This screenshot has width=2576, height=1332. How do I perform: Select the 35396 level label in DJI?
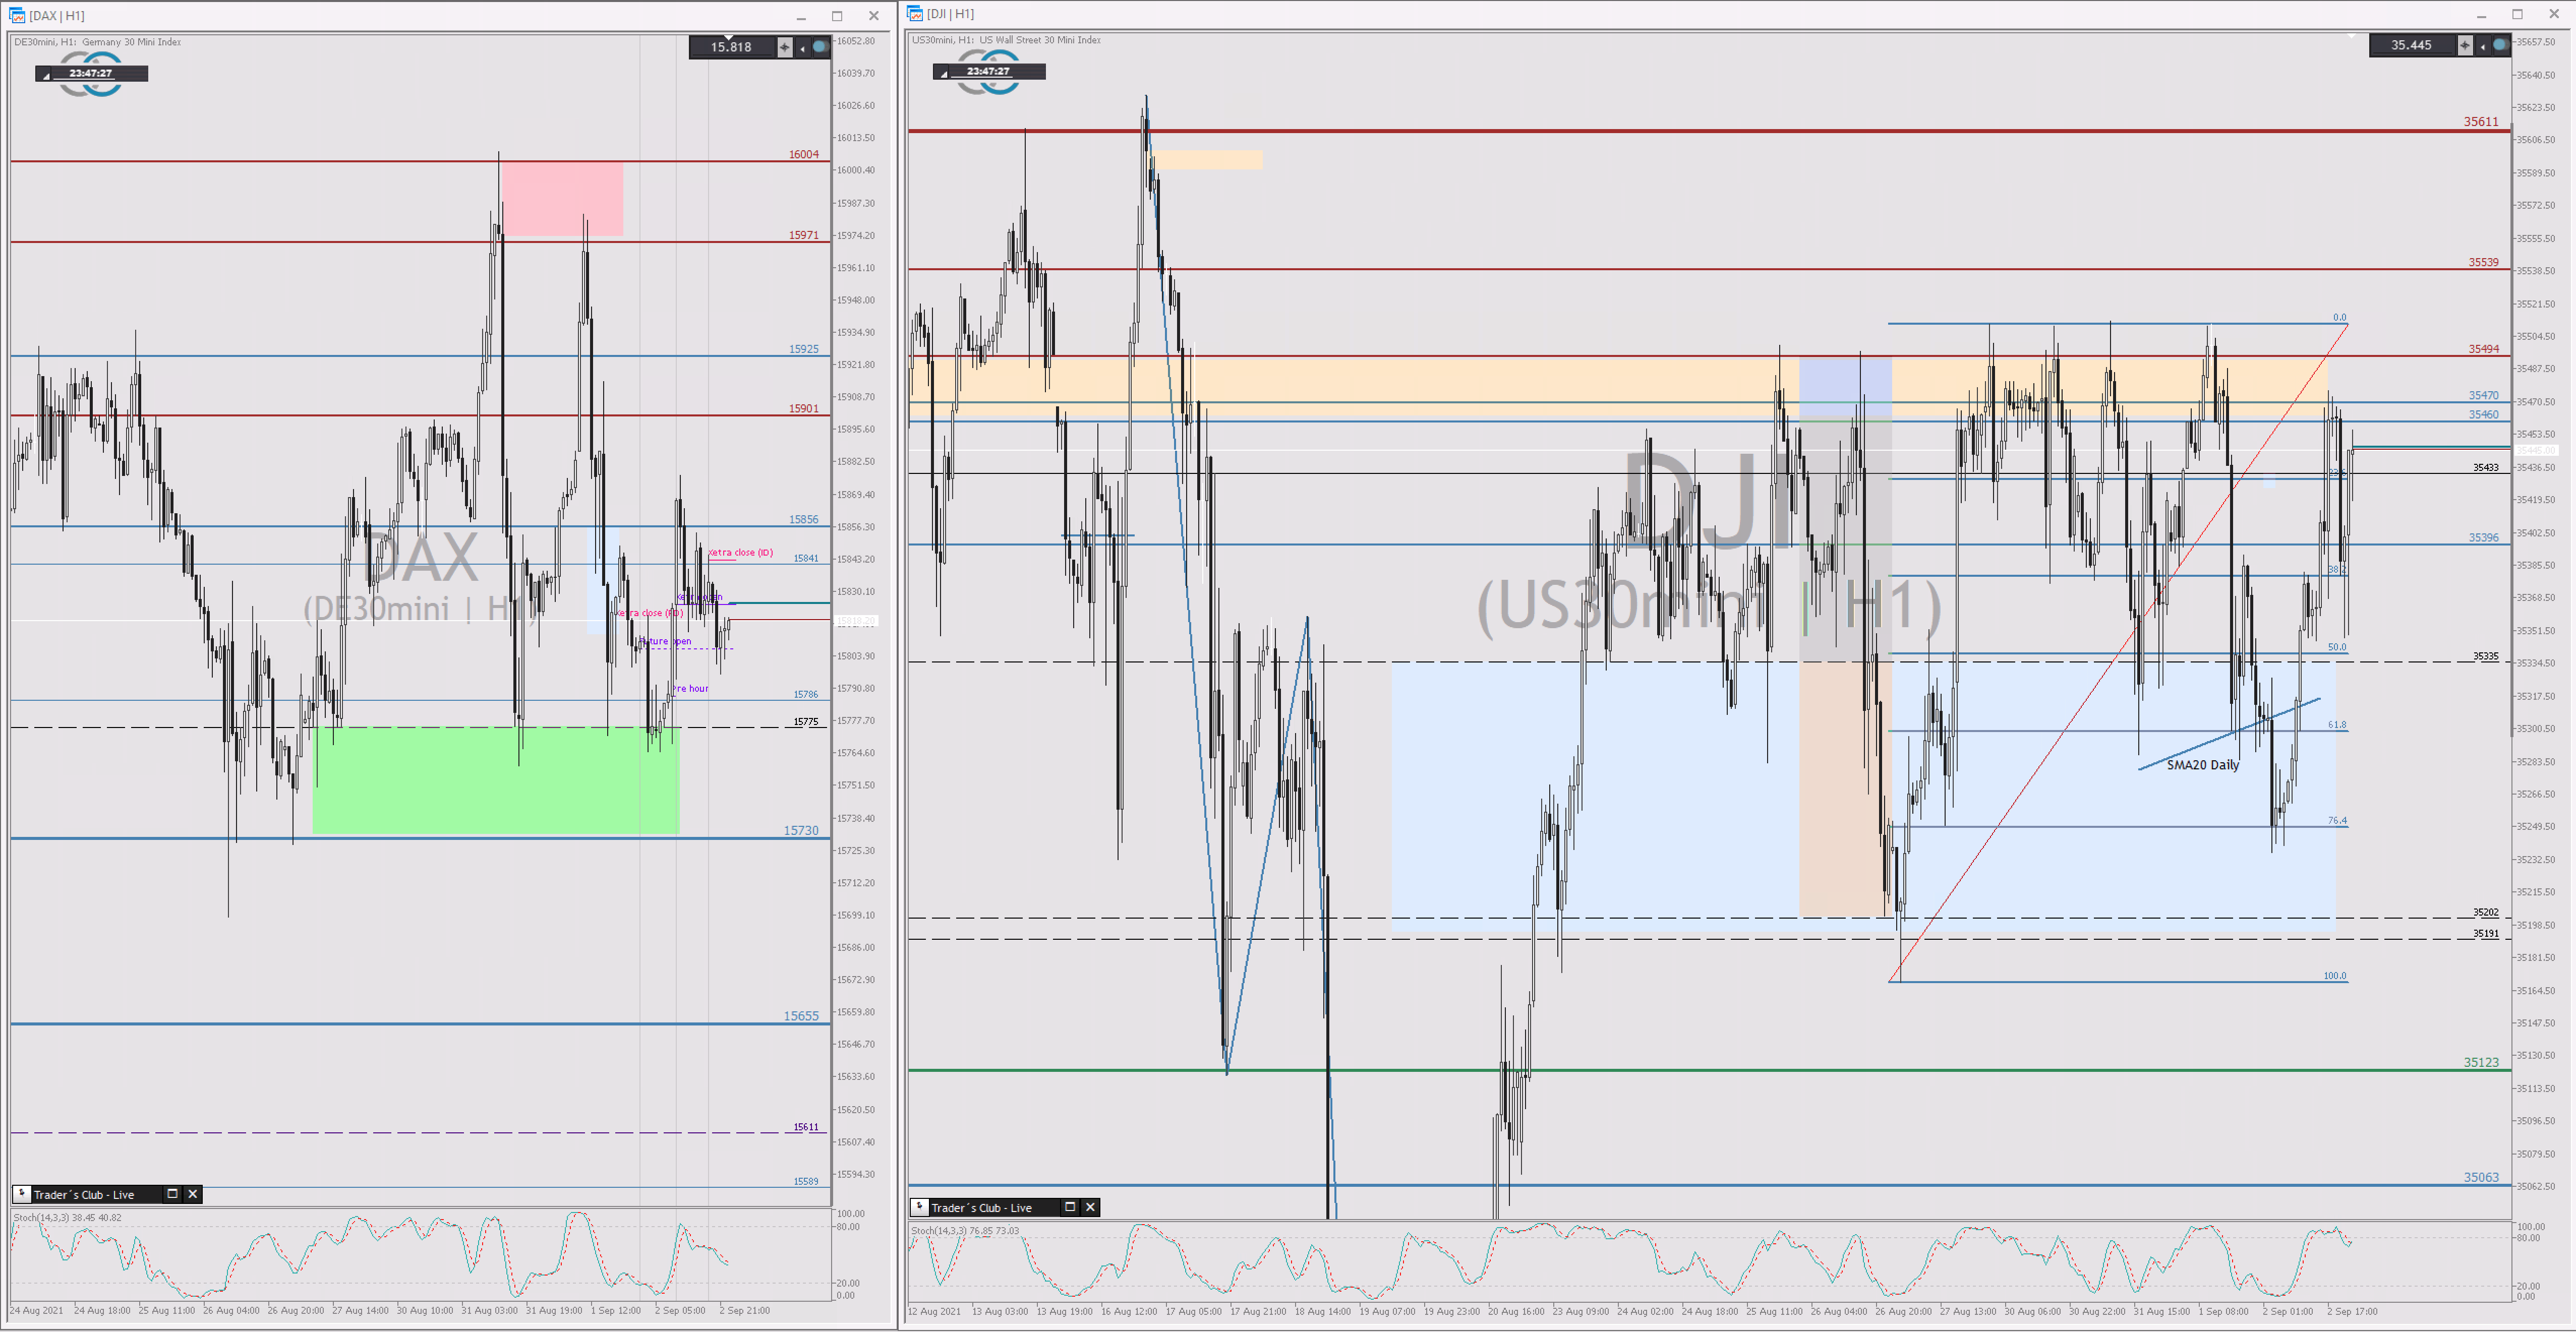[2483, 537]
